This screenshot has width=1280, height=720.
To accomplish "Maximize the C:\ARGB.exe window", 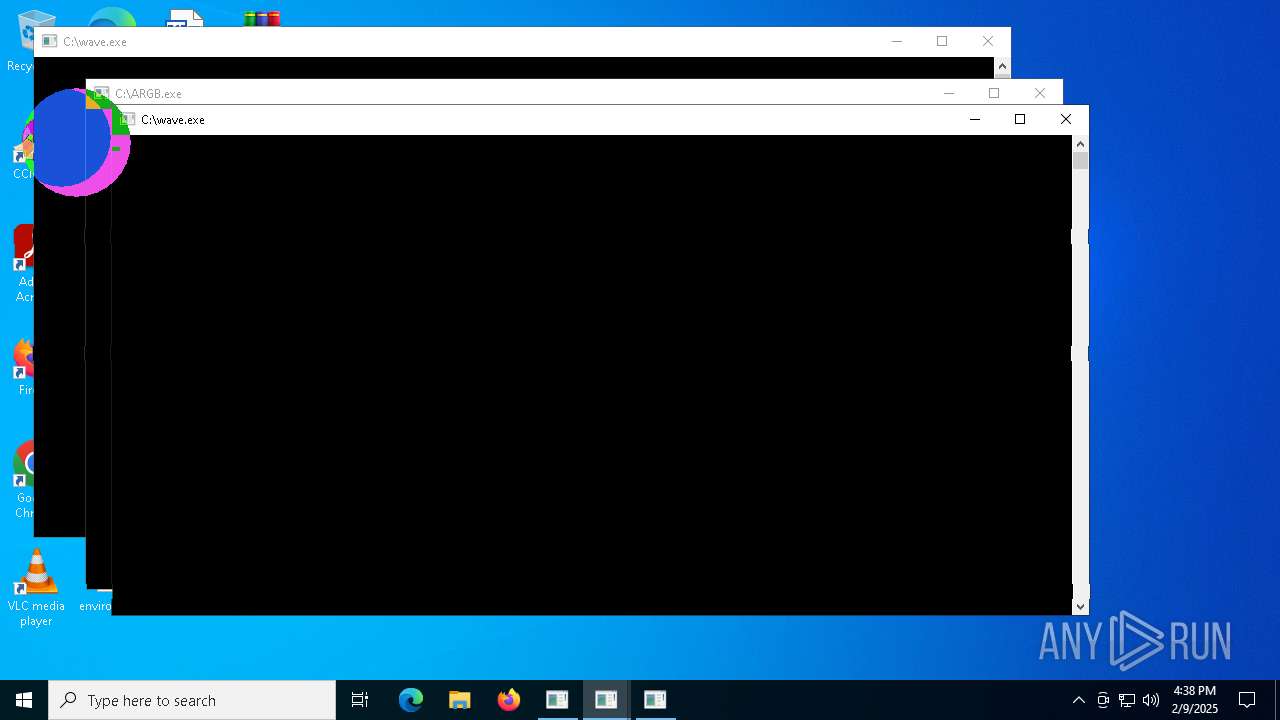I will click(994, 93).
